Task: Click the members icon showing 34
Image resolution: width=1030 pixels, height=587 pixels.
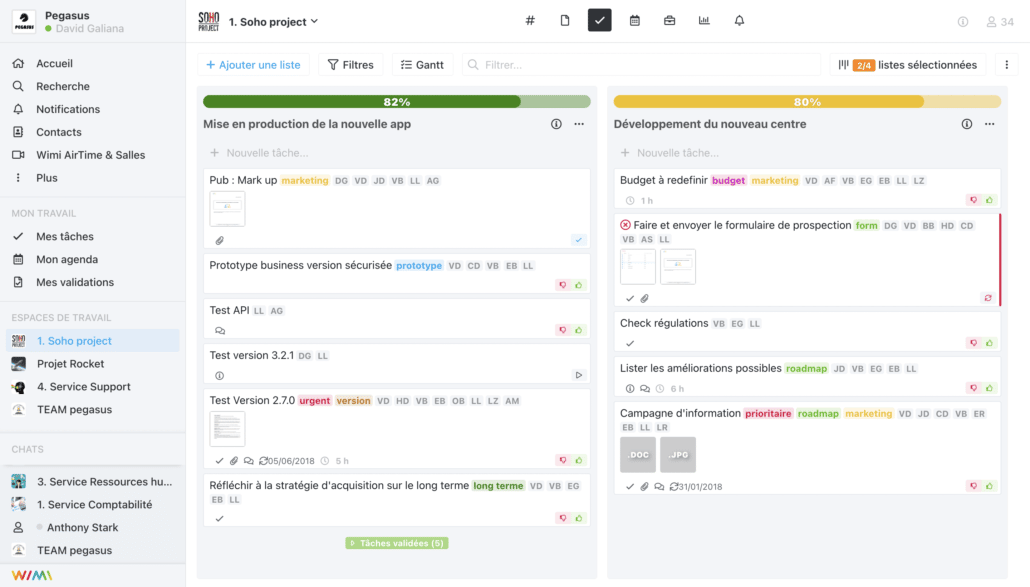Action: (x=999, y=22)
